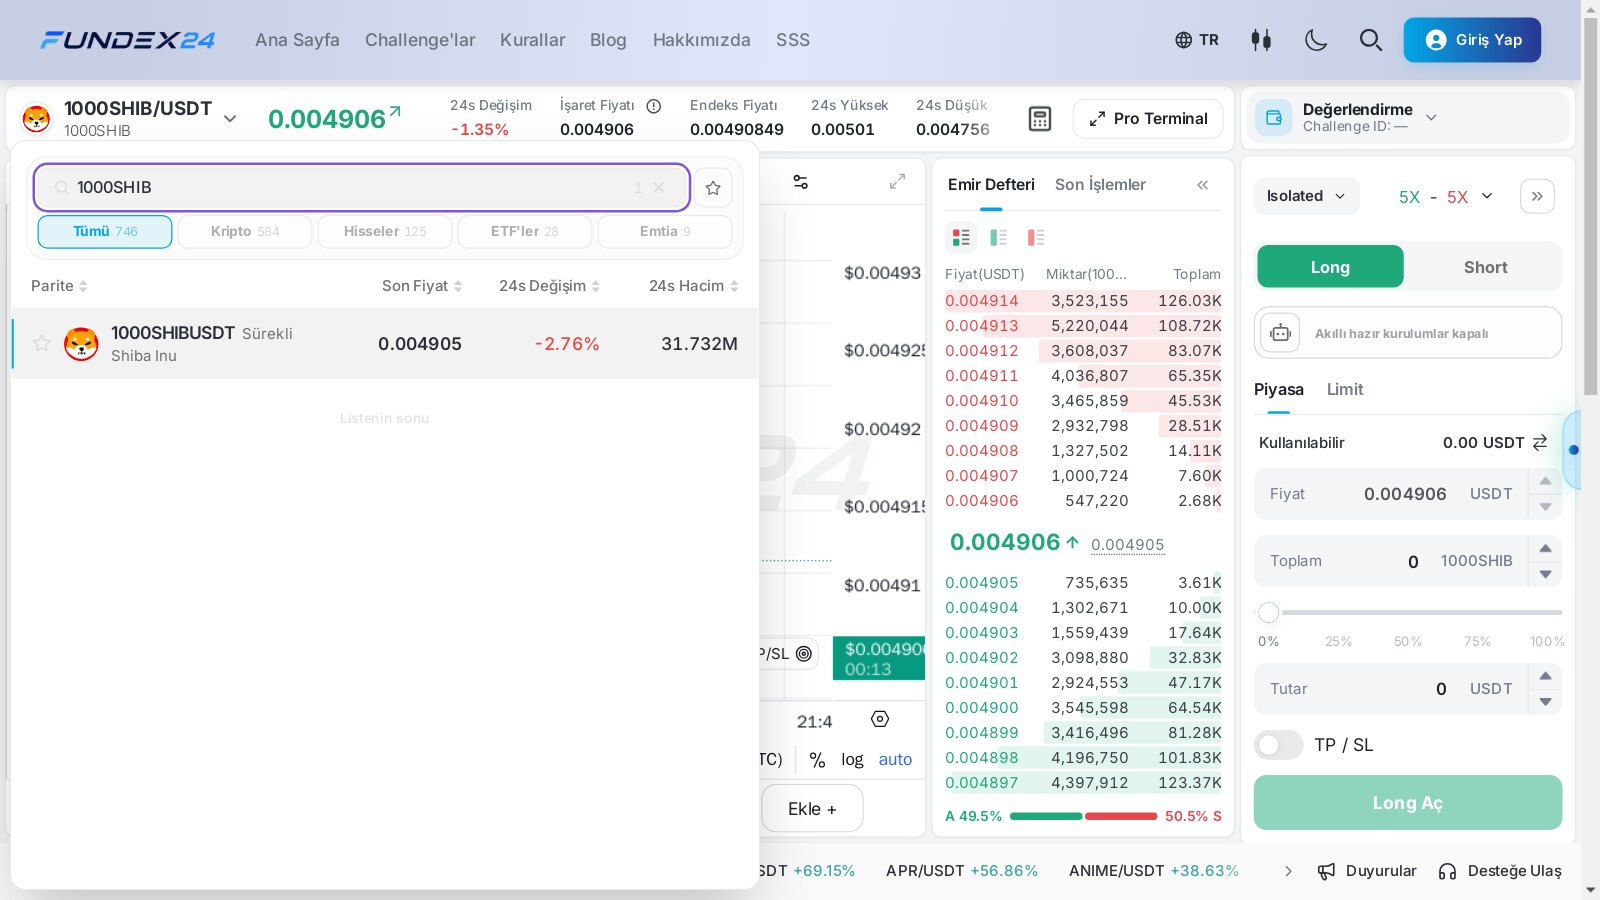This screenshot has width=1600, height=900.
Task: Click the transfer arrows next to 0.00 USDT
Action: pos(1540,442)
